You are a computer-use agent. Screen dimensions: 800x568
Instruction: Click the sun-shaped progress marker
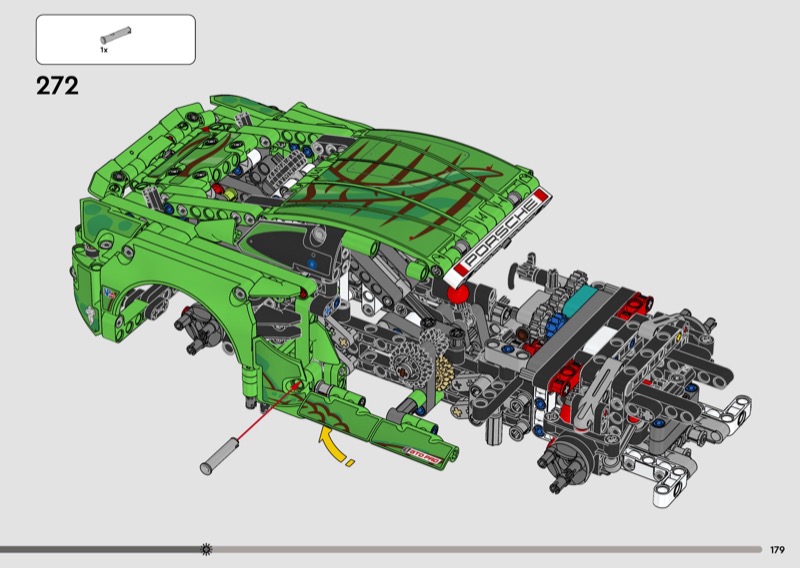(x=206, y=549)
